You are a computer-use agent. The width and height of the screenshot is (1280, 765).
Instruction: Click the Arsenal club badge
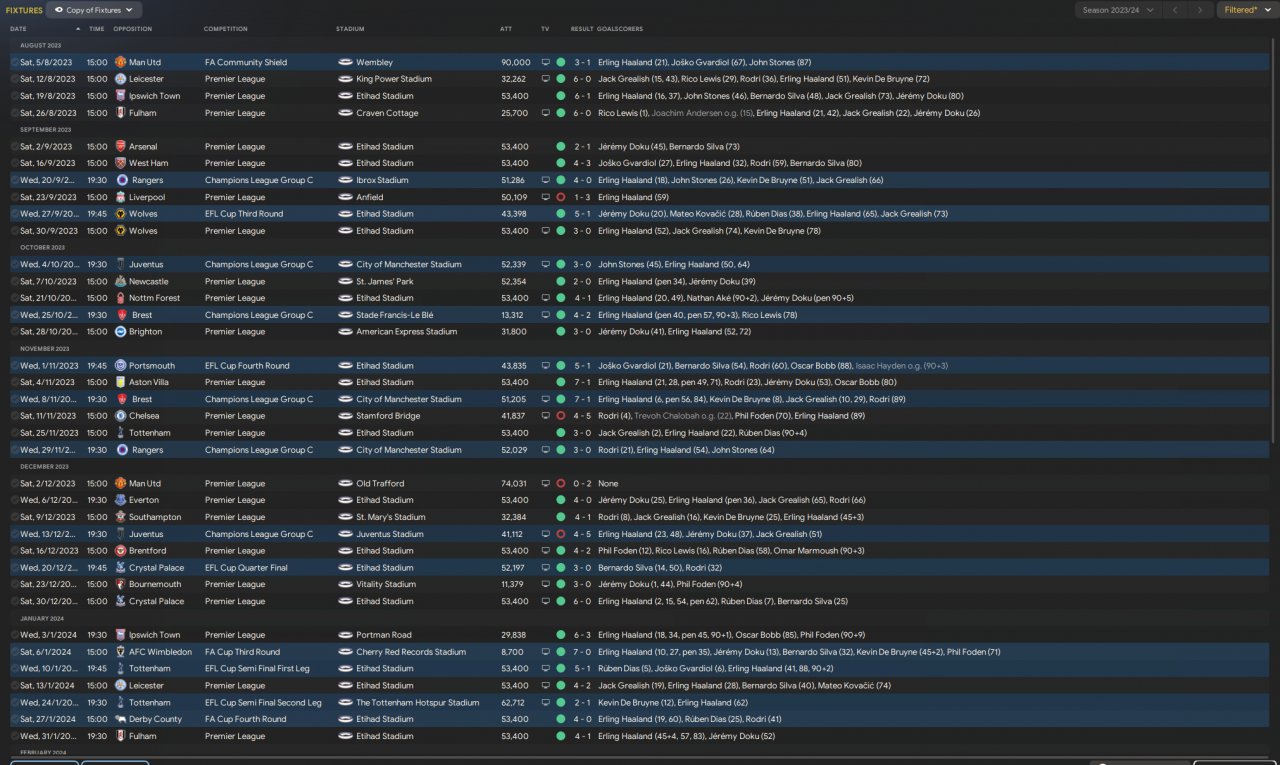pyautogui.click(x=120, y=147)
